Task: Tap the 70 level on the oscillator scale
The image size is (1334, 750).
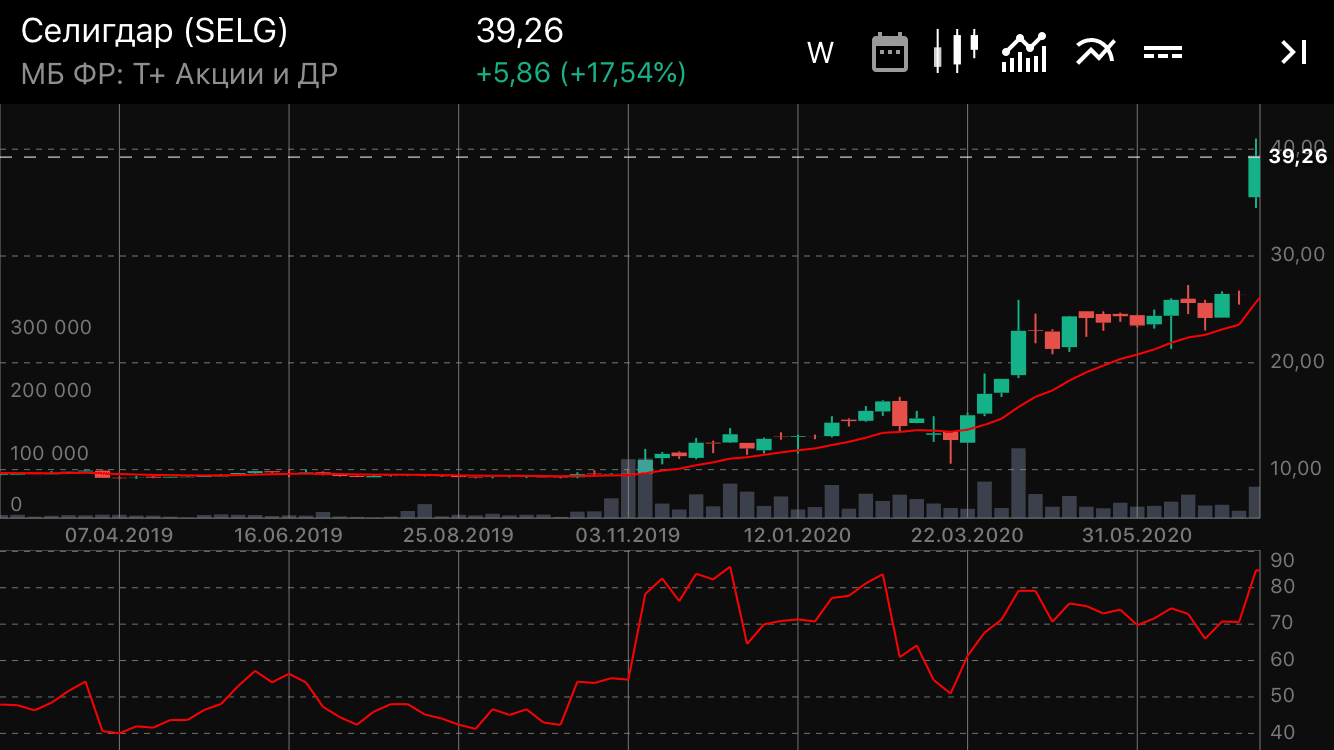Action: 1283,623
